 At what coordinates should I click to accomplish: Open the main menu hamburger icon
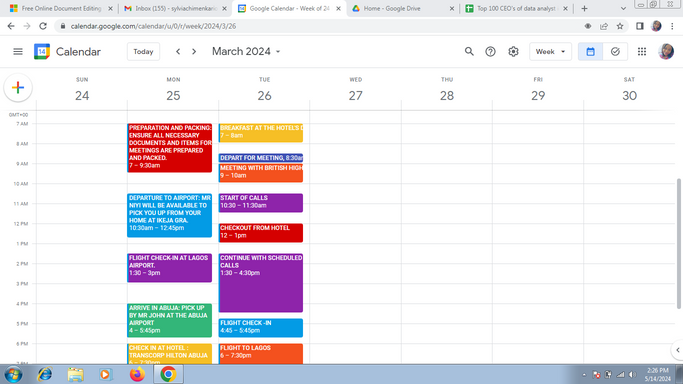(x=18, y=51)
